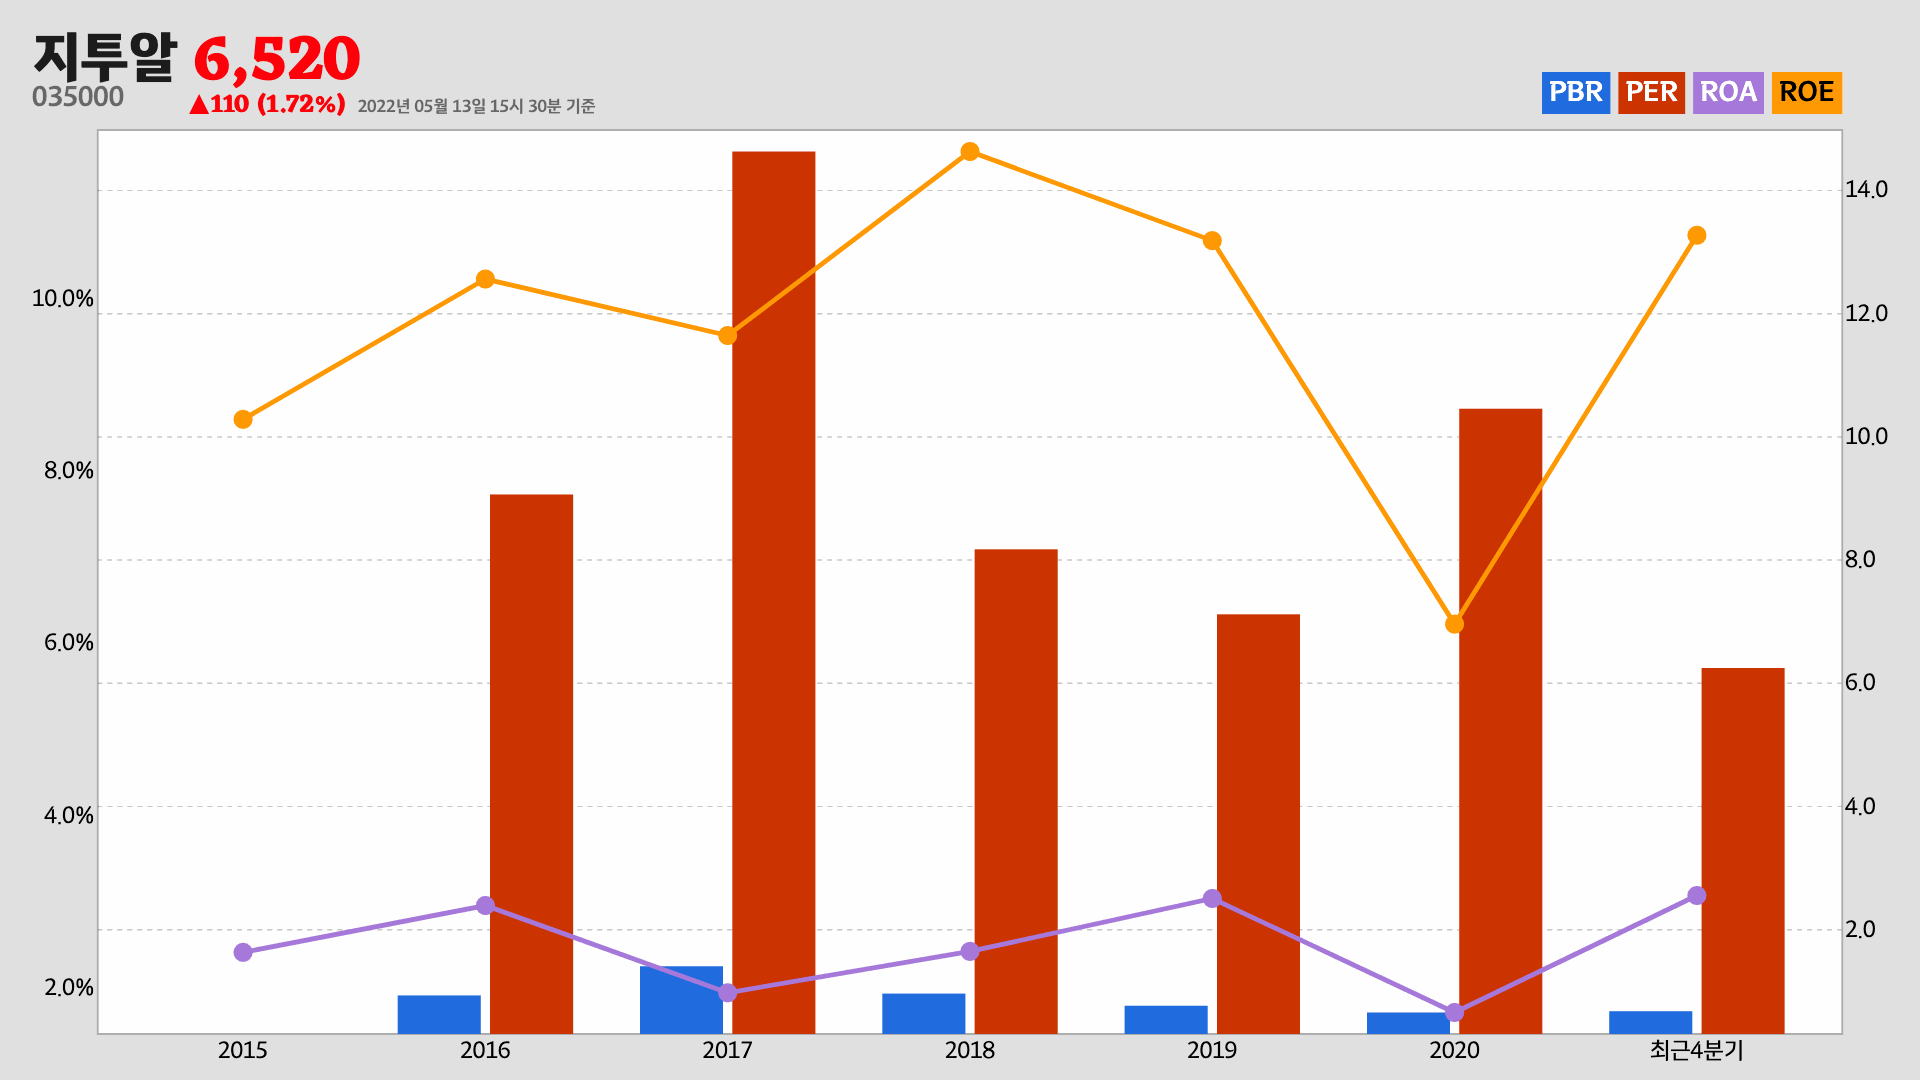Click the tallest red PER bar for 2017

(773, 592)
